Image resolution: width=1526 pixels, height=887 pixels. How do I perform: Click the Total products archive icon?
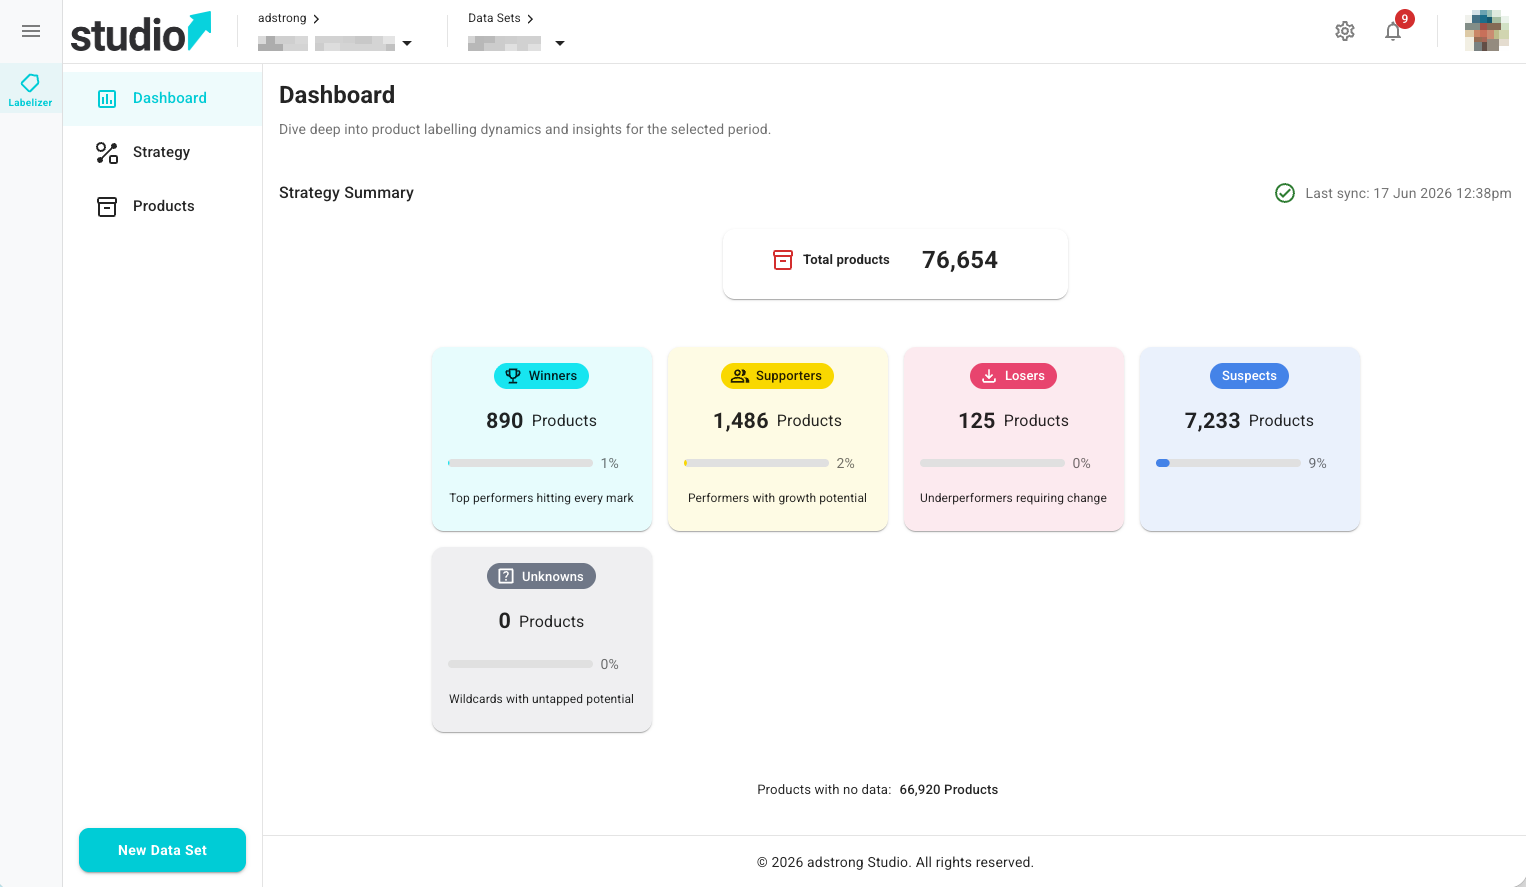pyautogui.click(x=783, y=260)
